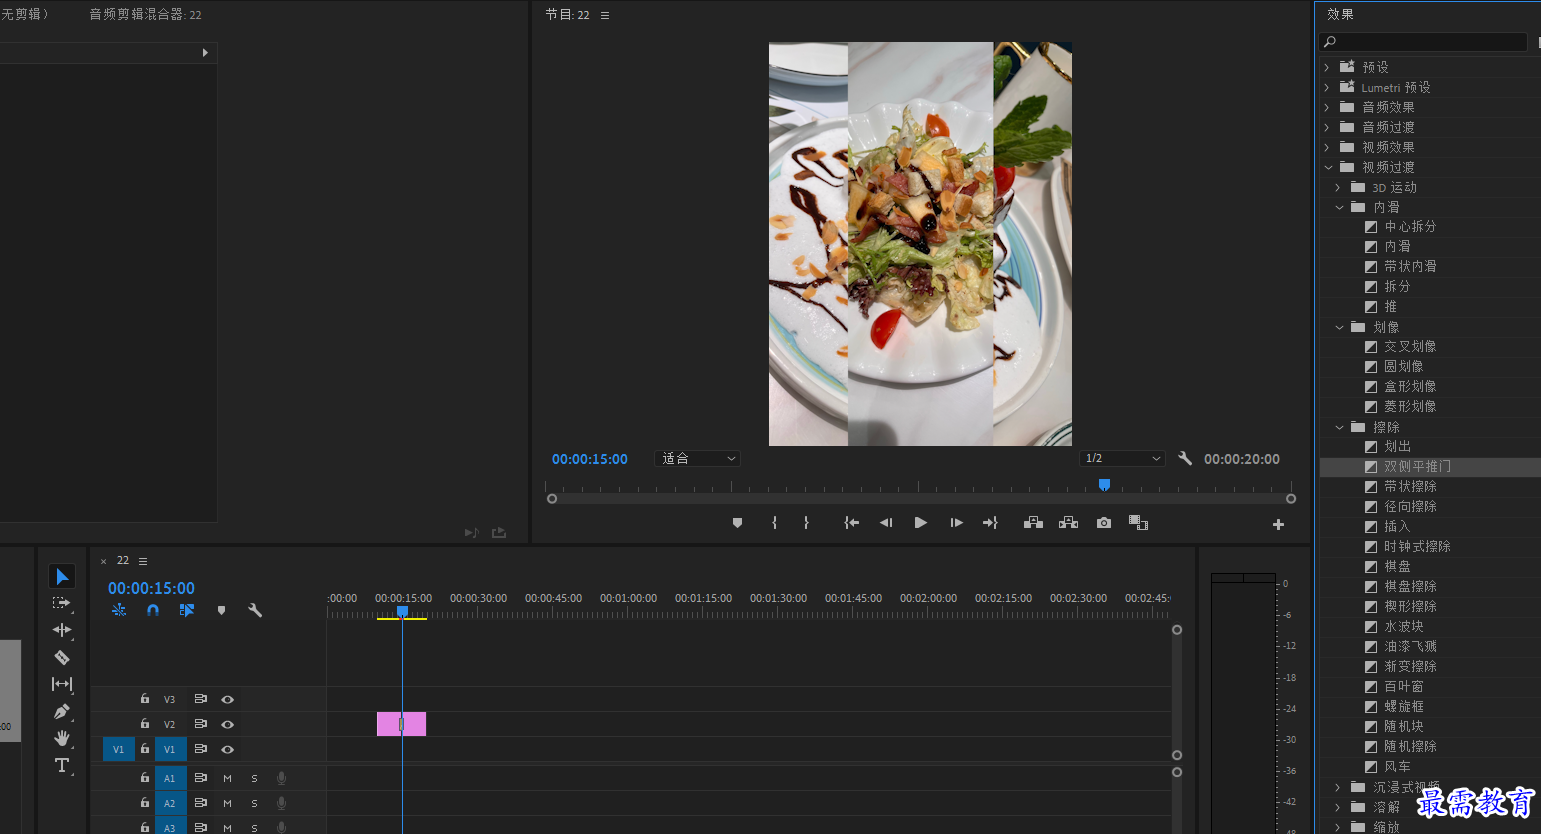Select the 时钟式擦除 transition

tap(1417, 547)
